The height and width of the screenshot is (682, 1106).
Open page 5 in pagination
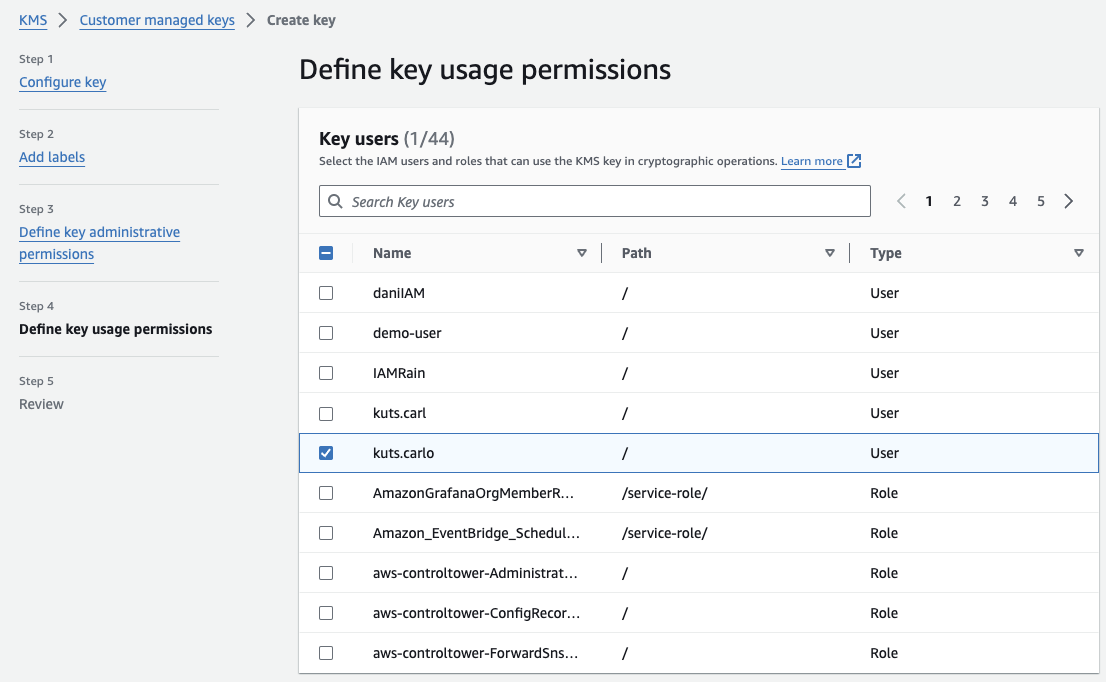tap(1041, 201)
